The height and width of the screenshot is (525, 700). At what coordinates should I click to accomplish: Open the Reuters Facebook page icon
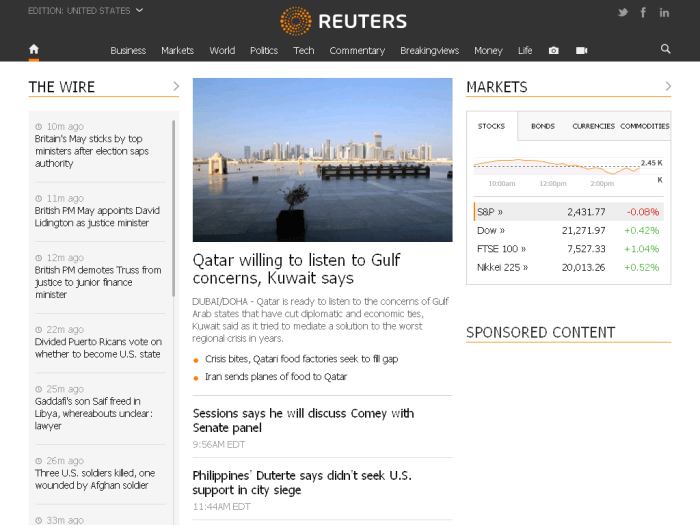(643, 12)
